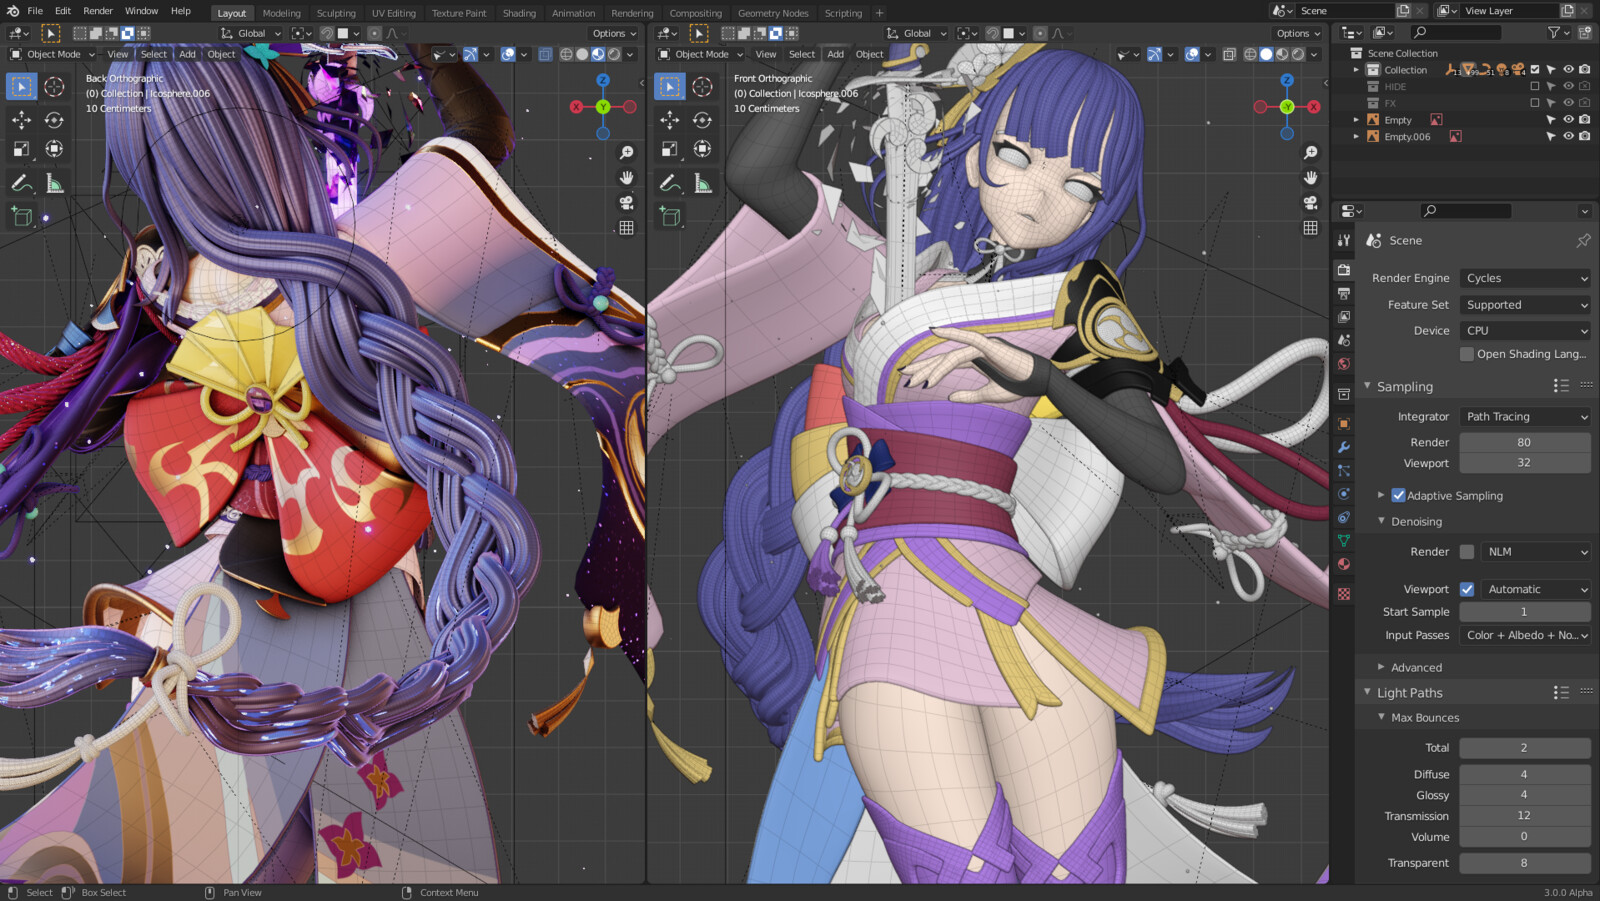
Task: Select the Move tool in right viewport
Action: pyautogui.click(x=669, y=120)
